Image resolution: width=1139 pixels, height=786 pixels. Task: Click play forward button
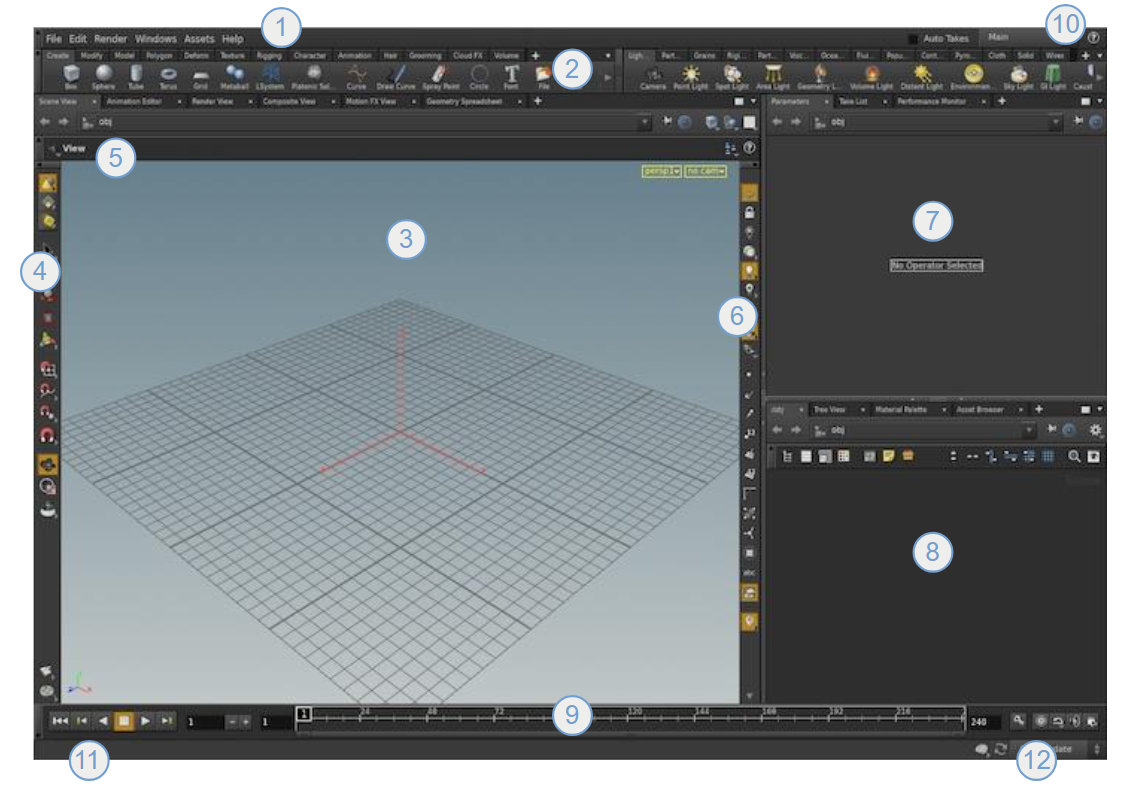tap(145, 721)
